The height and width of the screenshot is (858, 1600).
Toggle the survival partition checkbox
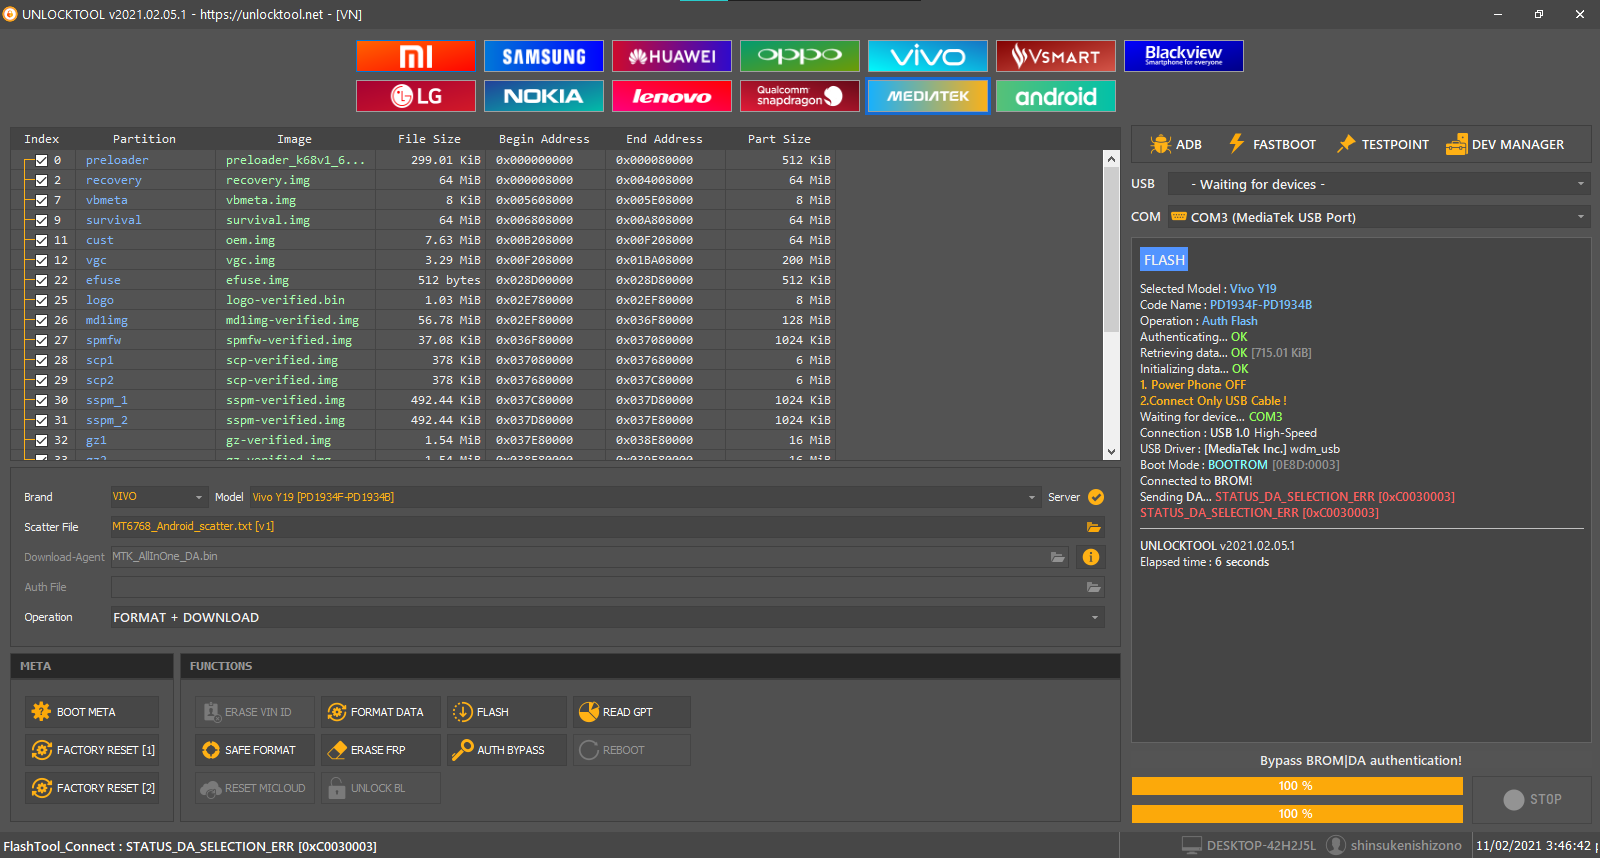pos(41,220)
